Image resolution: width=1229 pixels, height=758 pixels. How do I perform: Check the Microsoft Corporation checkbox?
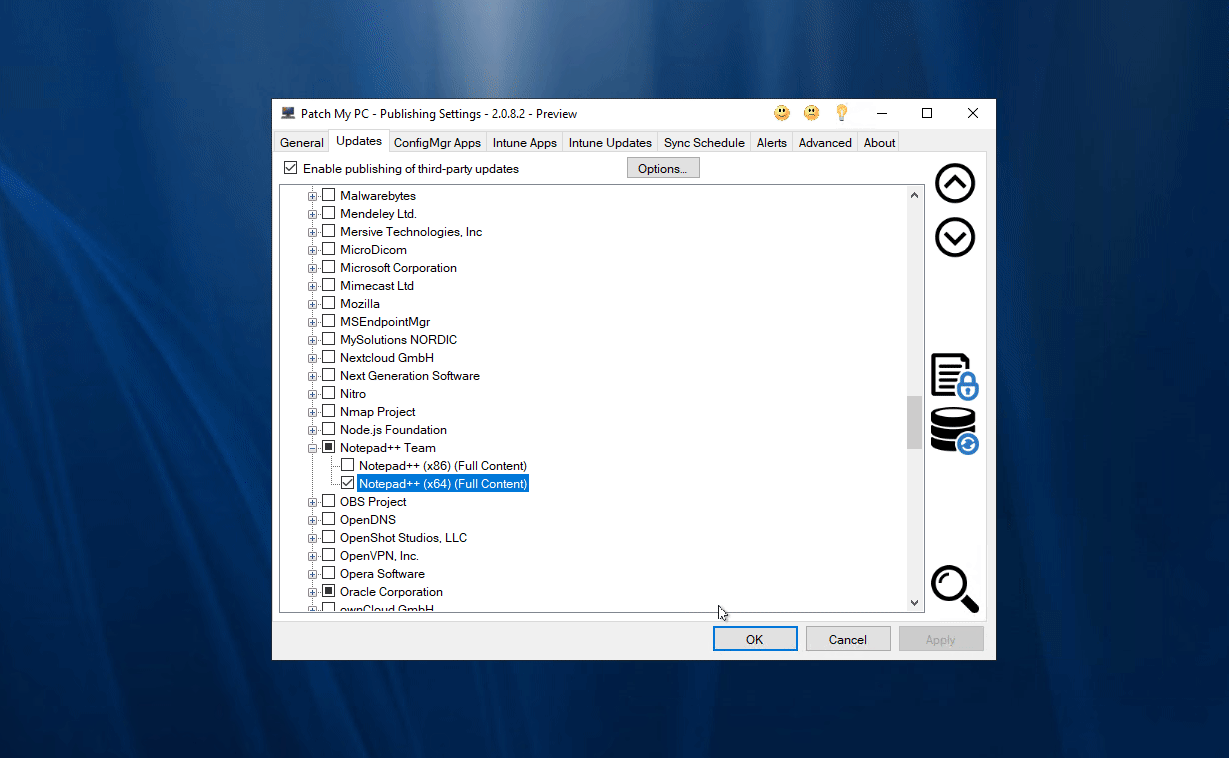[328, 267]
